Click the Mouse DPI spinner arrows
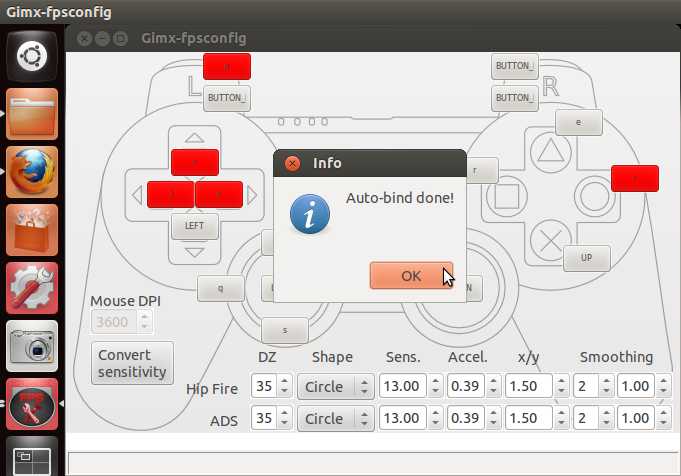Viewport: 681px width, 476px height. (145, 322)
